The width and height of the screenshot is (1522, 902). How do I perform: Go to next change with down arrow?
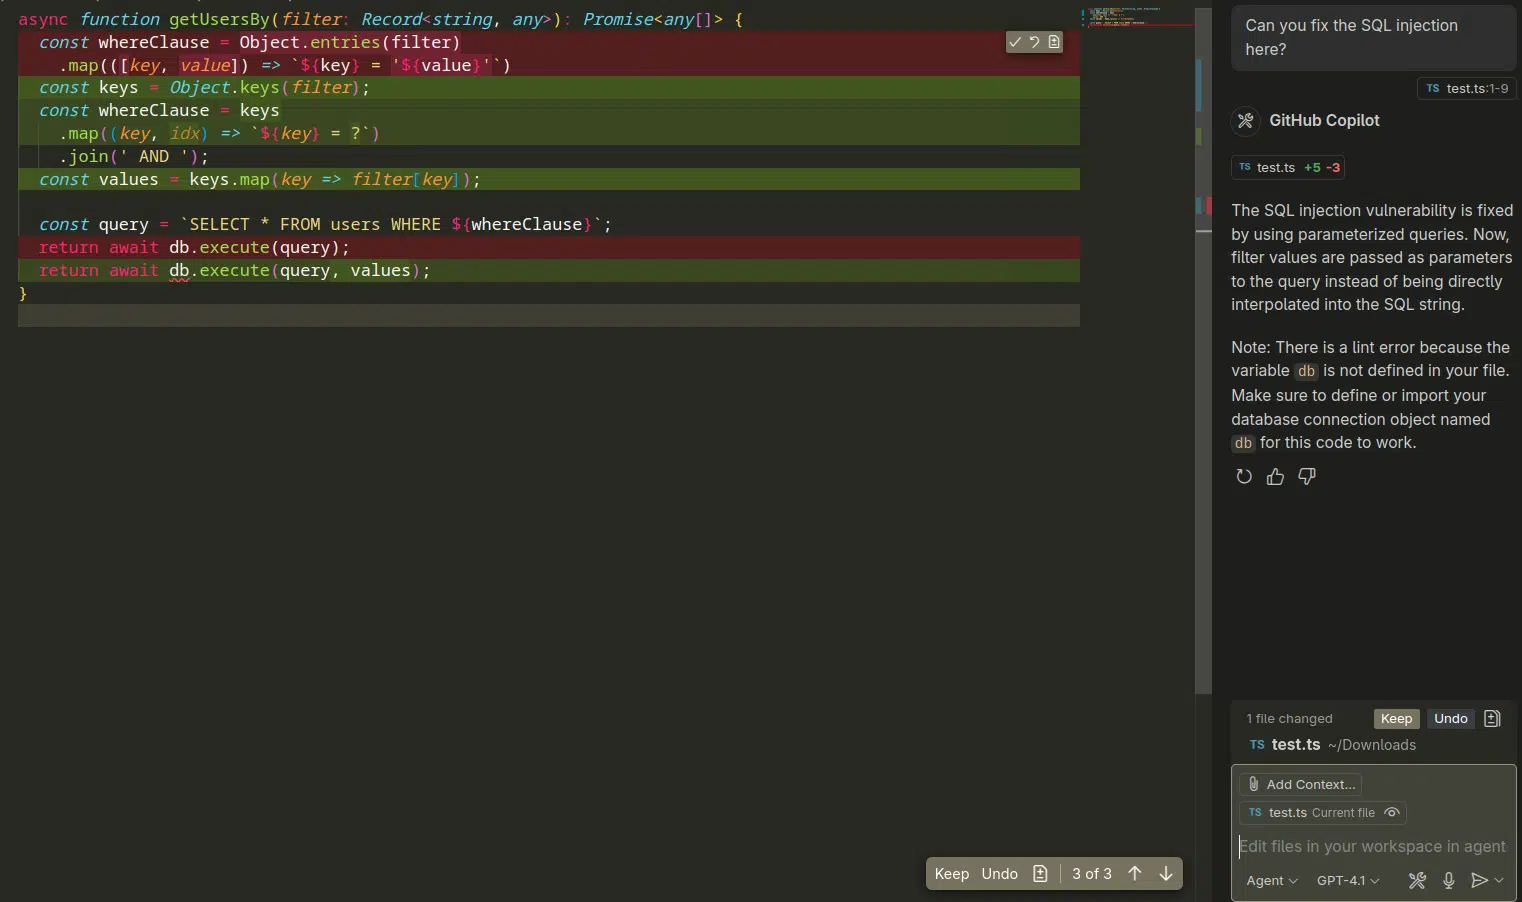[x=1166, y=874]
